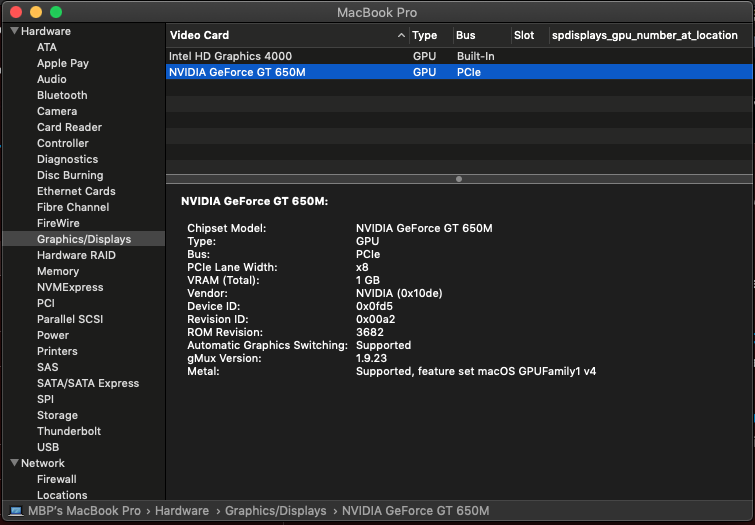The height and width of the screenshot is (525, 755).
Task: Open Card Reader section
Action: [x=69, y=127]
